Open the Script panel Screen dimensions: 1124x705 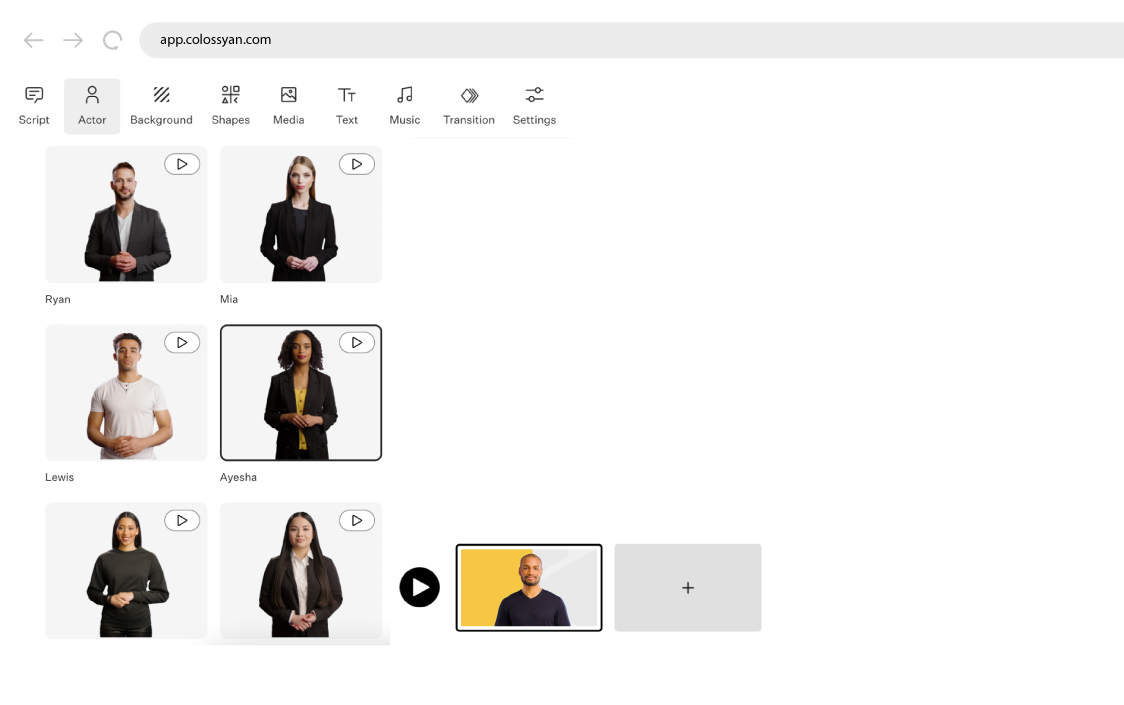(33, 105)
